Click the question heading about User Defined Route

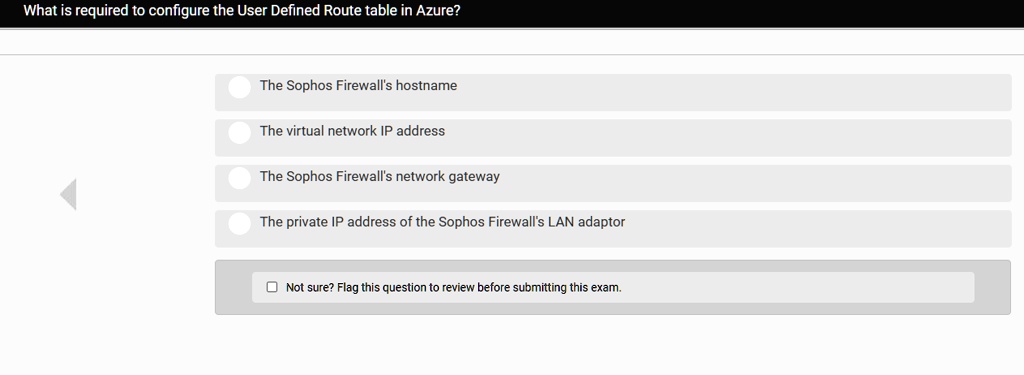(242, 11)
